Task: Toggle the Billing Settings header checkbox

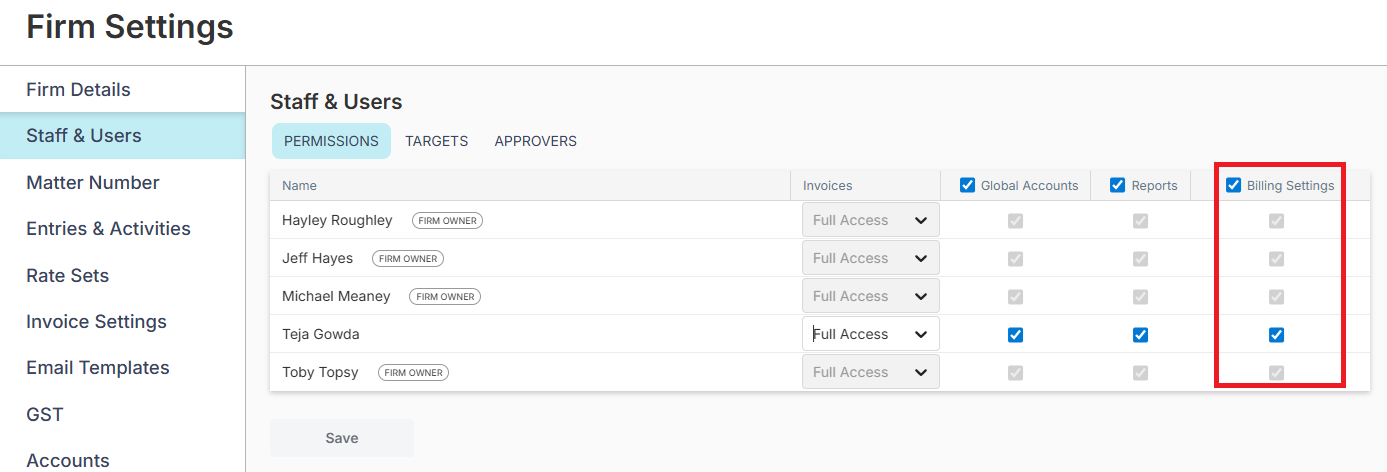Action: tap(1234, 185)
